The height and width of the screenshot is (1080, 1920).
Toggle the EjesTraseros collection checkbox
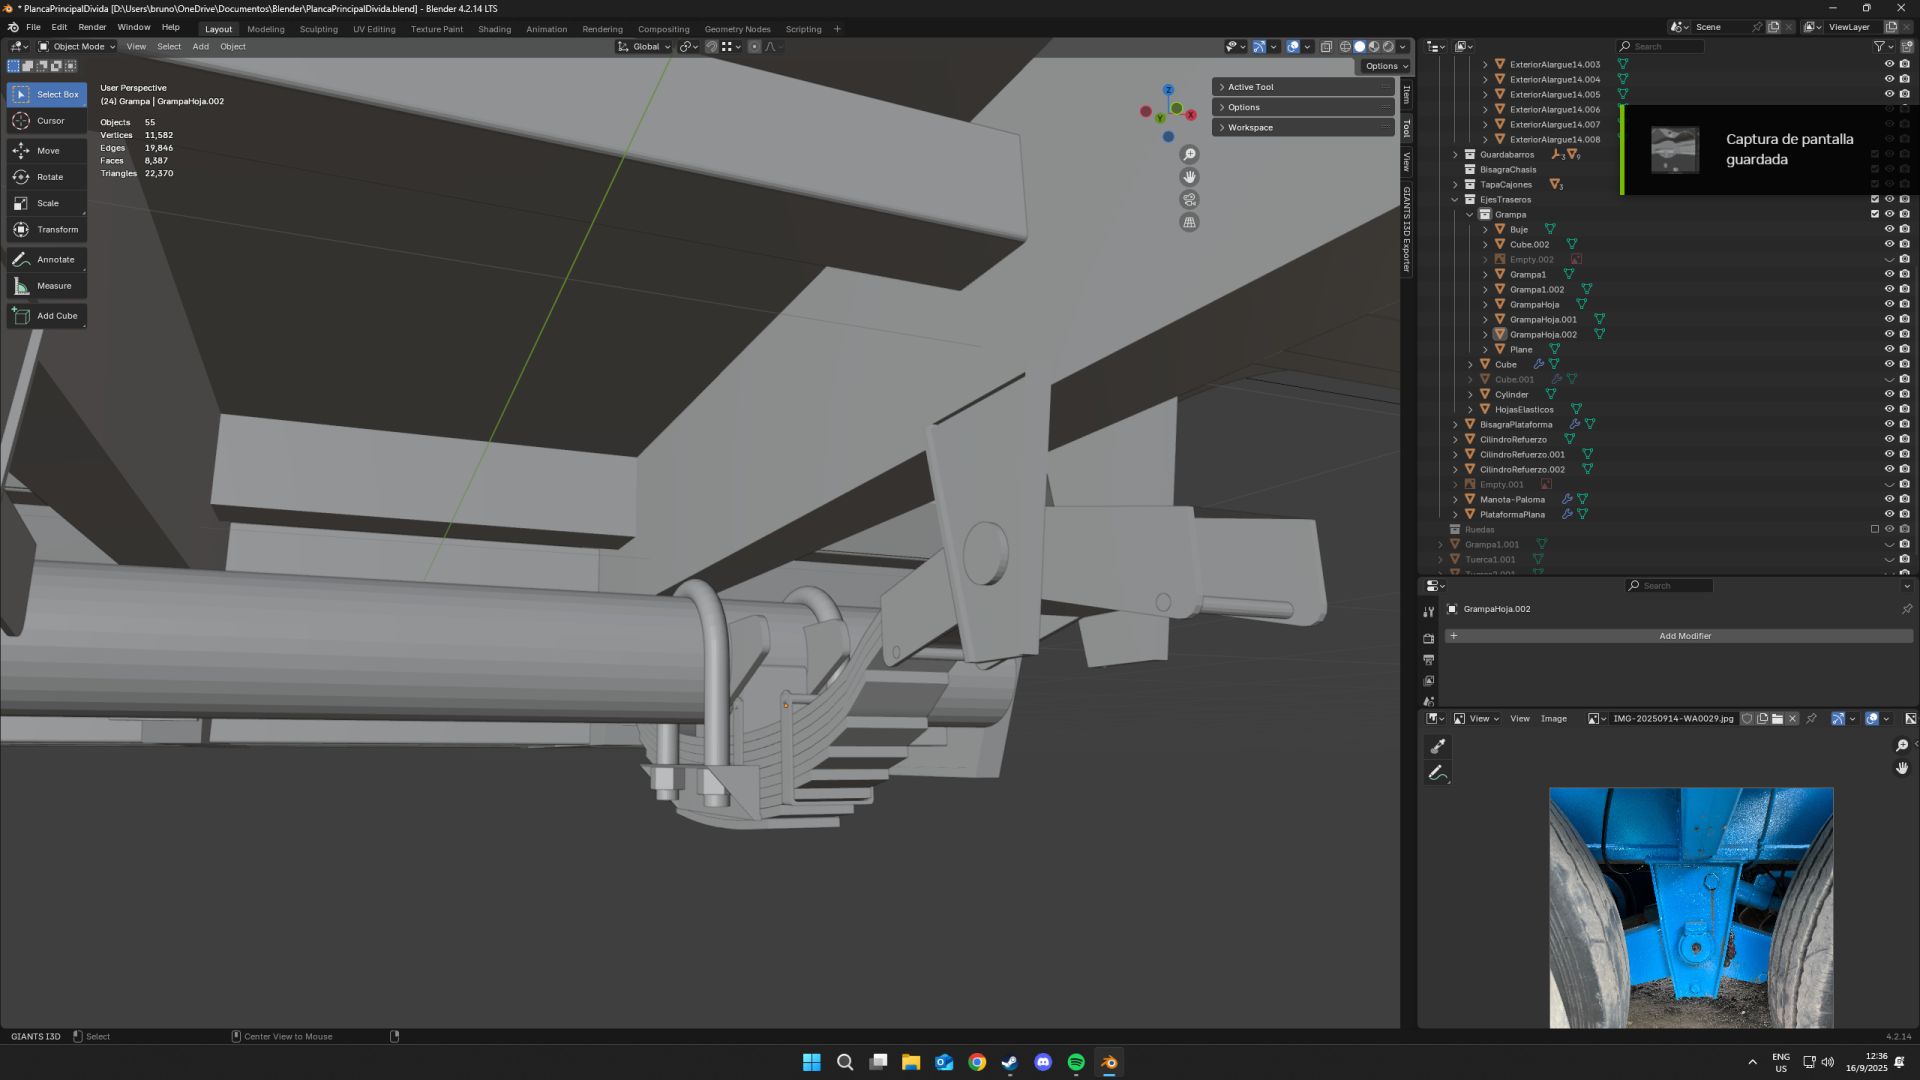[1875, 199]
